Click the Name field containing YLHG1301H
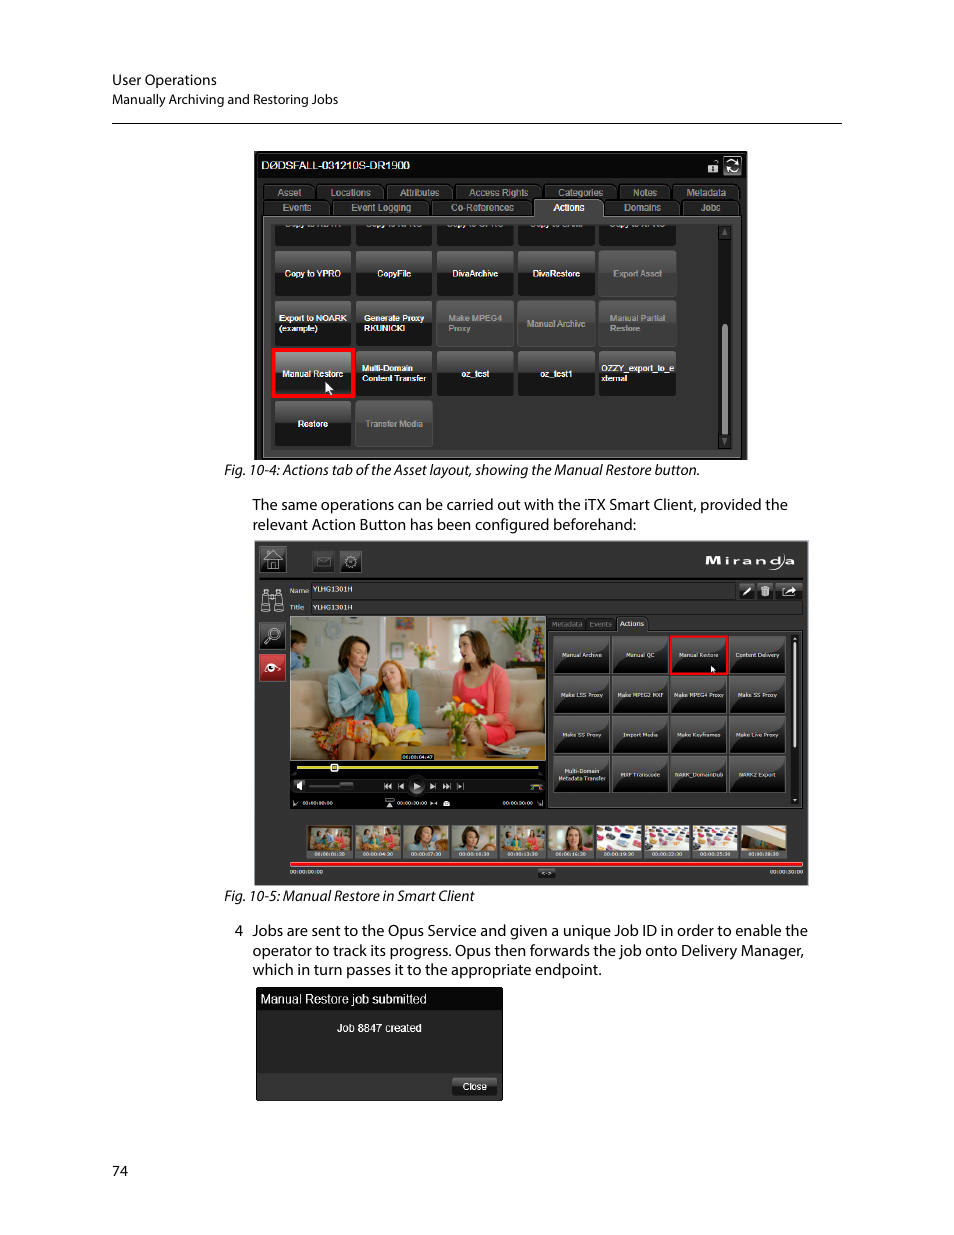The image size is (954, 1235). (x=523, y=590)
